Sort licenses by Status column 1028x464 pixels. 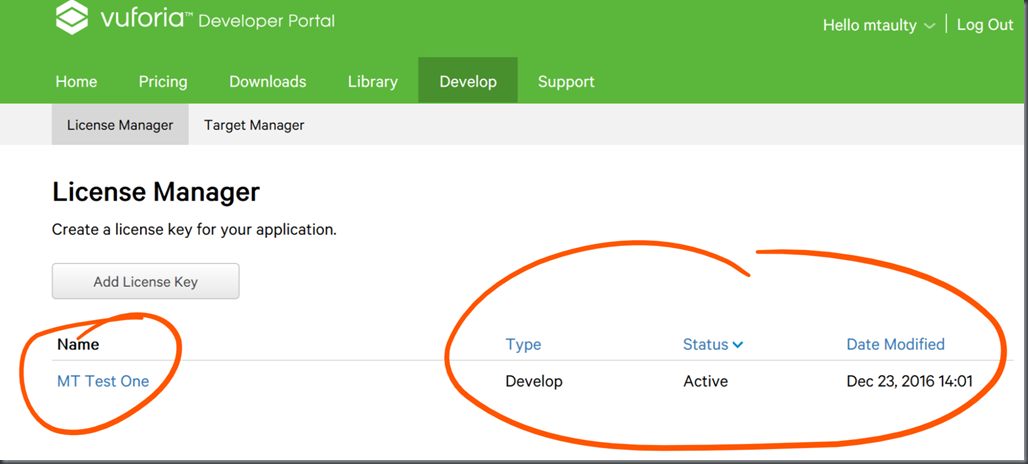click(x=705, y=345)
